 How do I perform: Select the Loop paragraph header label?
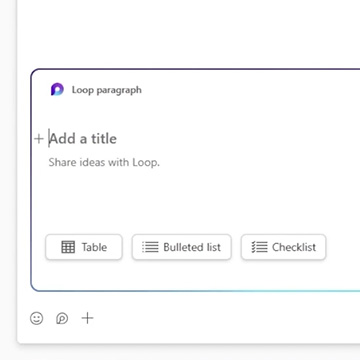[107, 90]
